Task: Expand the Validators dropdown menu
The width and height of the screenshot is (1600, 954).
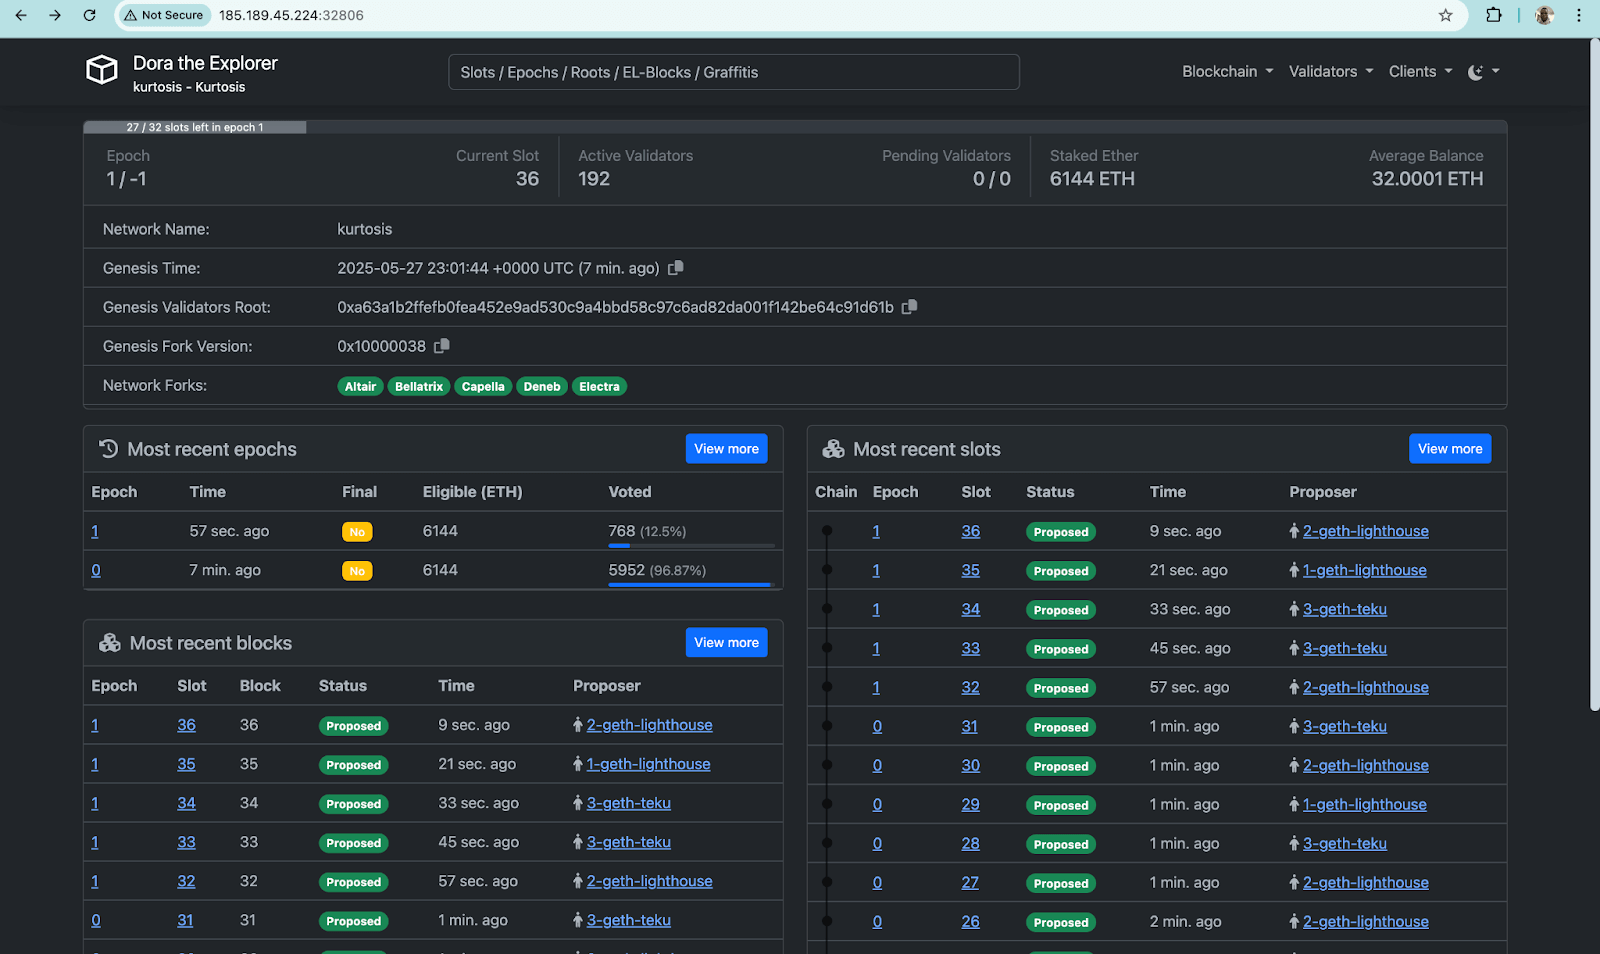Action: point(1330,72)
